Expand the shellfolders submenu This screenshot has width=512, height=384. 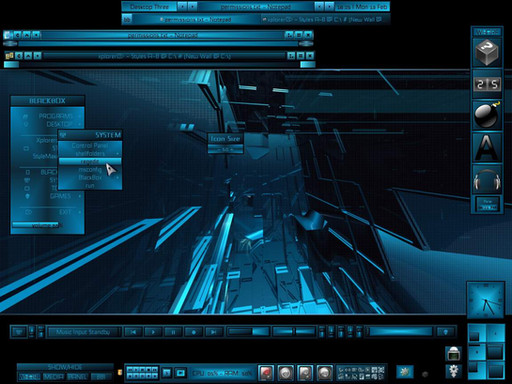click(x=90, y=154)
